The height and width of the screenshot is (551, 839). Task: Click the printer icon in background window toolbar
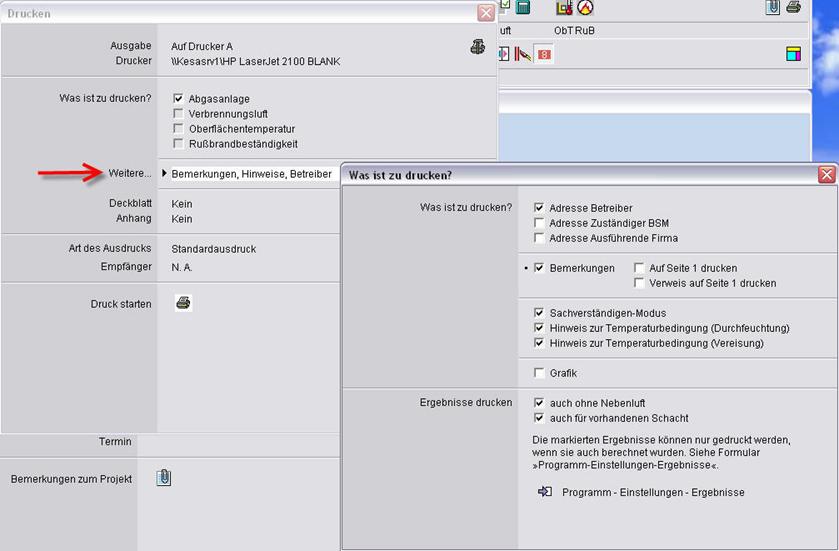click(x=794, y=7)
